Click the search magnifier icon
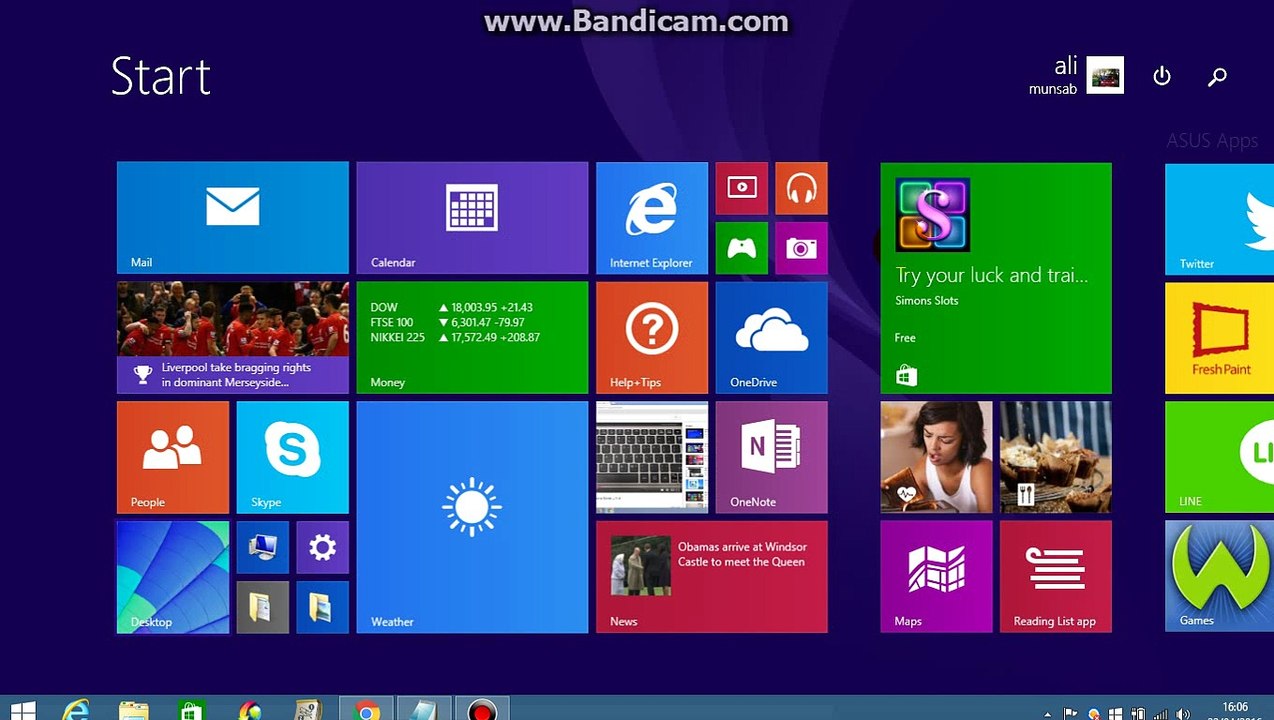The height and width of the screenshot is (720, 1274). click(1217, 76)
